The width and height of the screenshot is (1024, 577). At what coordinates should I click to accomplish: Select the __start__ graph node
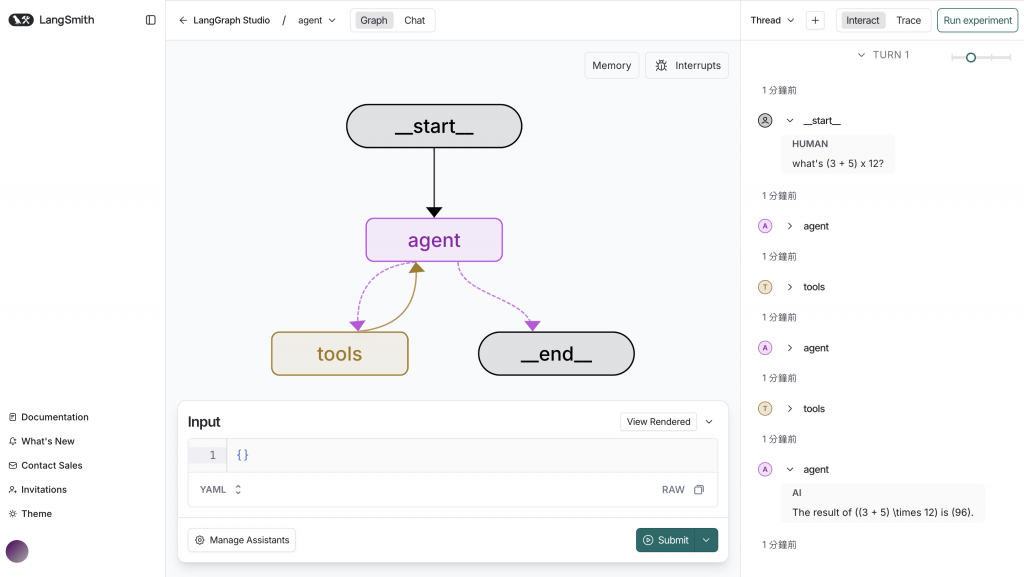click(x=434, y=126)
